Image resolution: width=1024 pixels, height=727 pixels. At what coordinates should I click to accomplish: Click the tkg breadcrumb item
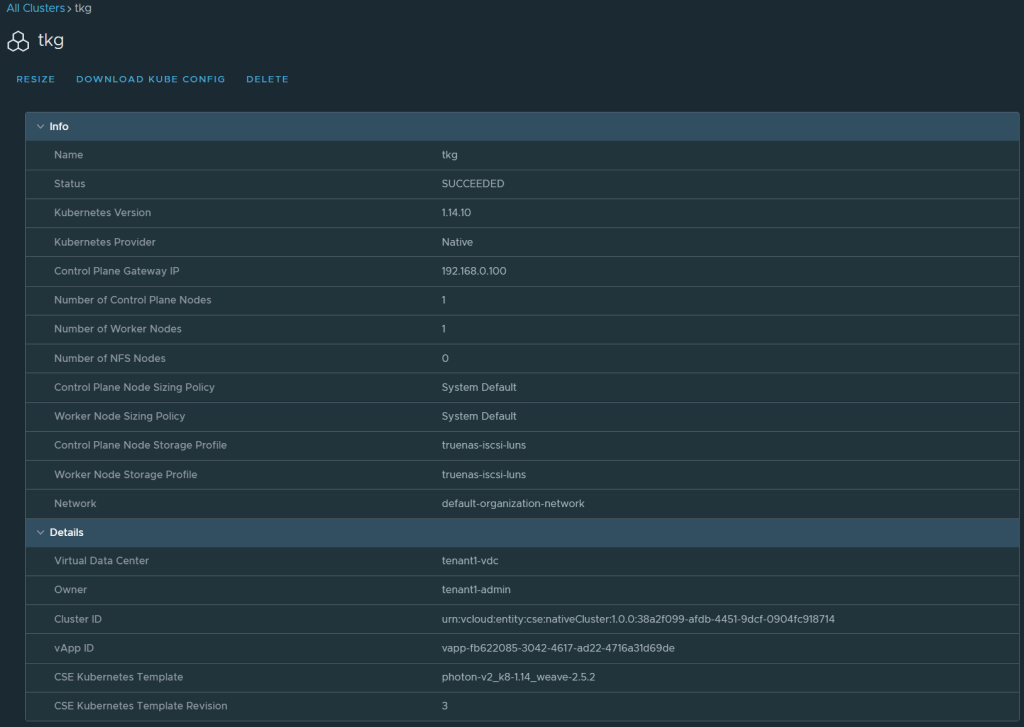pyautogui.click(x=83, y=8)
